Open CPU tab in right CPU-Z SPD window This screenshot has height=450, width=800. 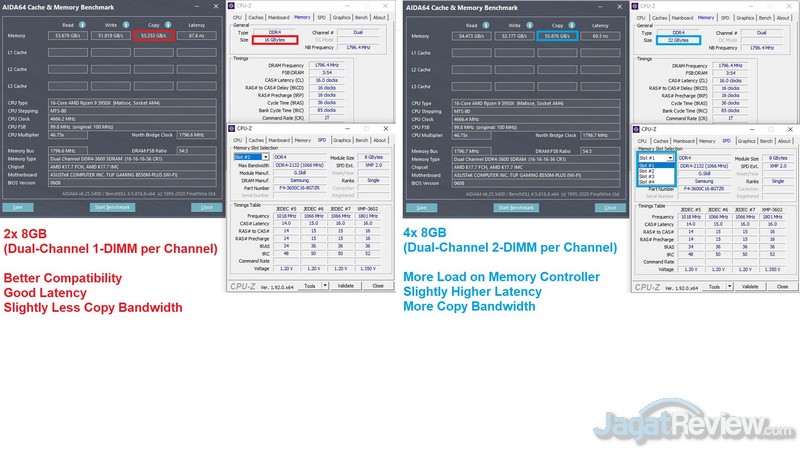(642, 141)
